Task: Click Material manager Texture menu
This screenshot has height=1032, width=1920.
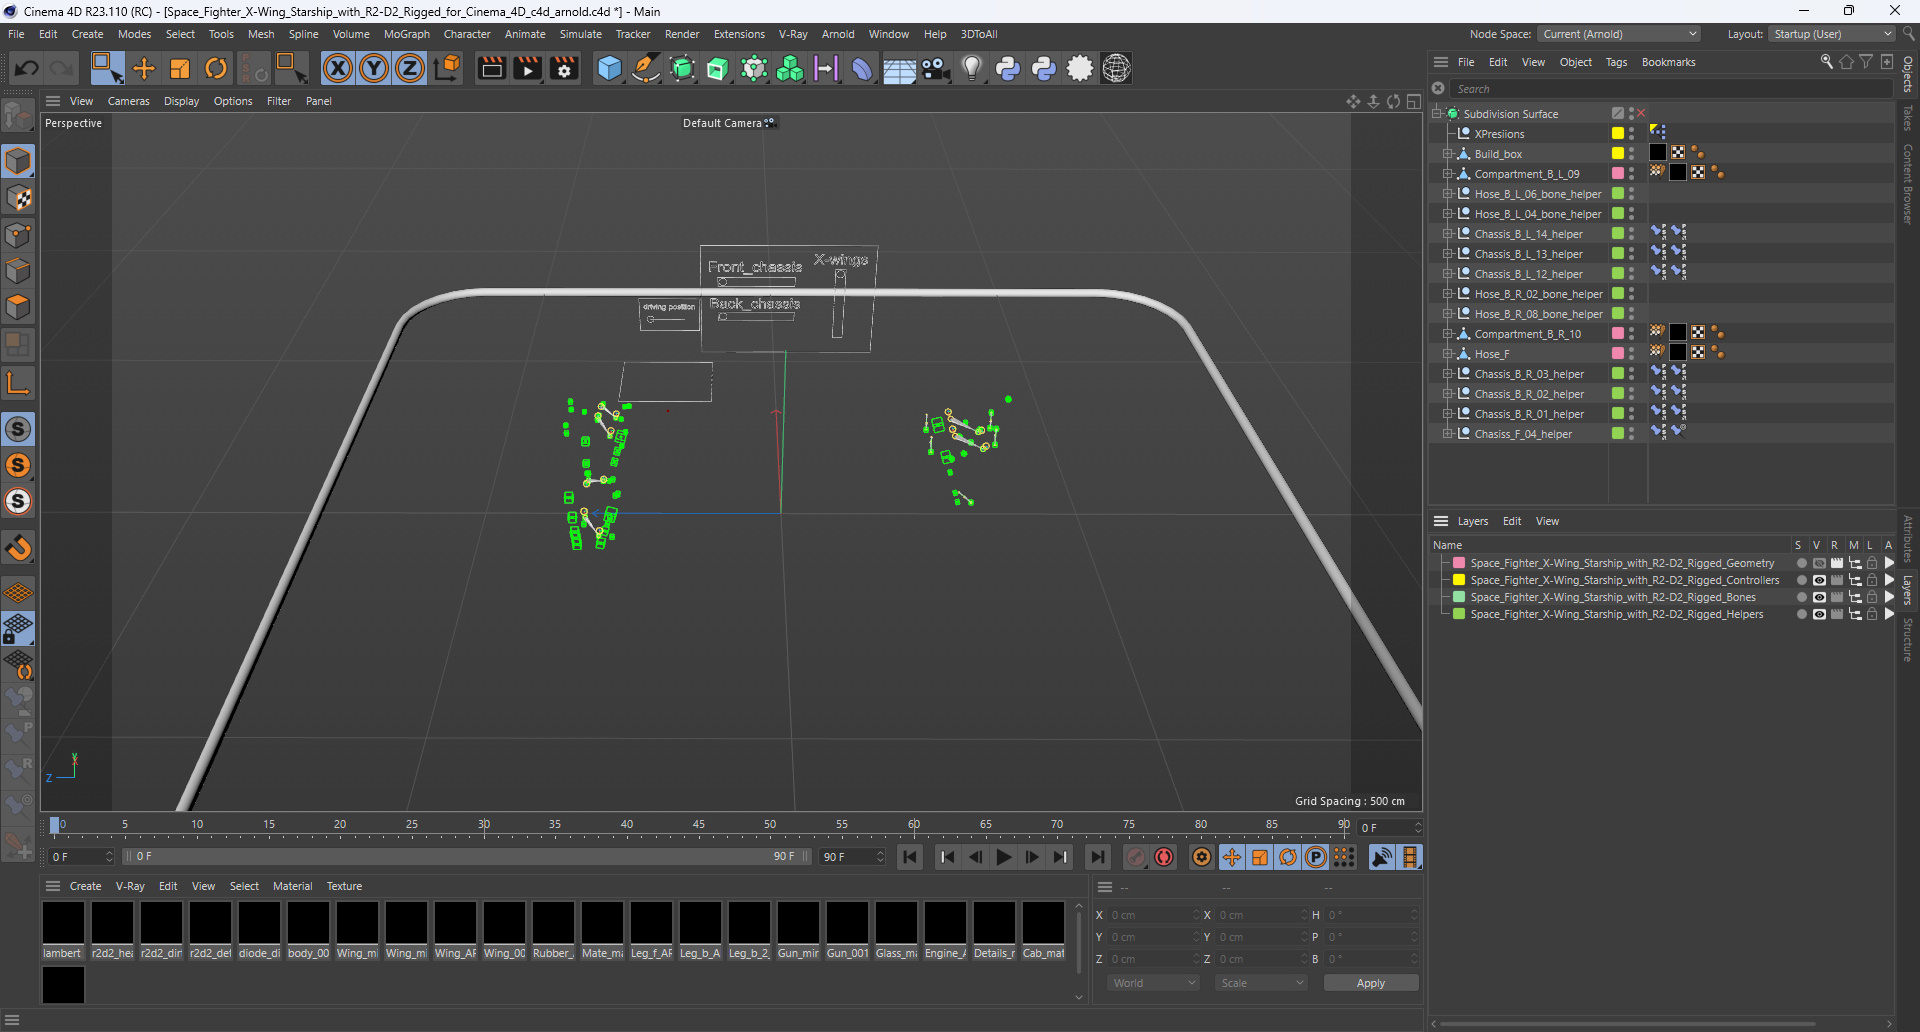Action: pos(344,886)
